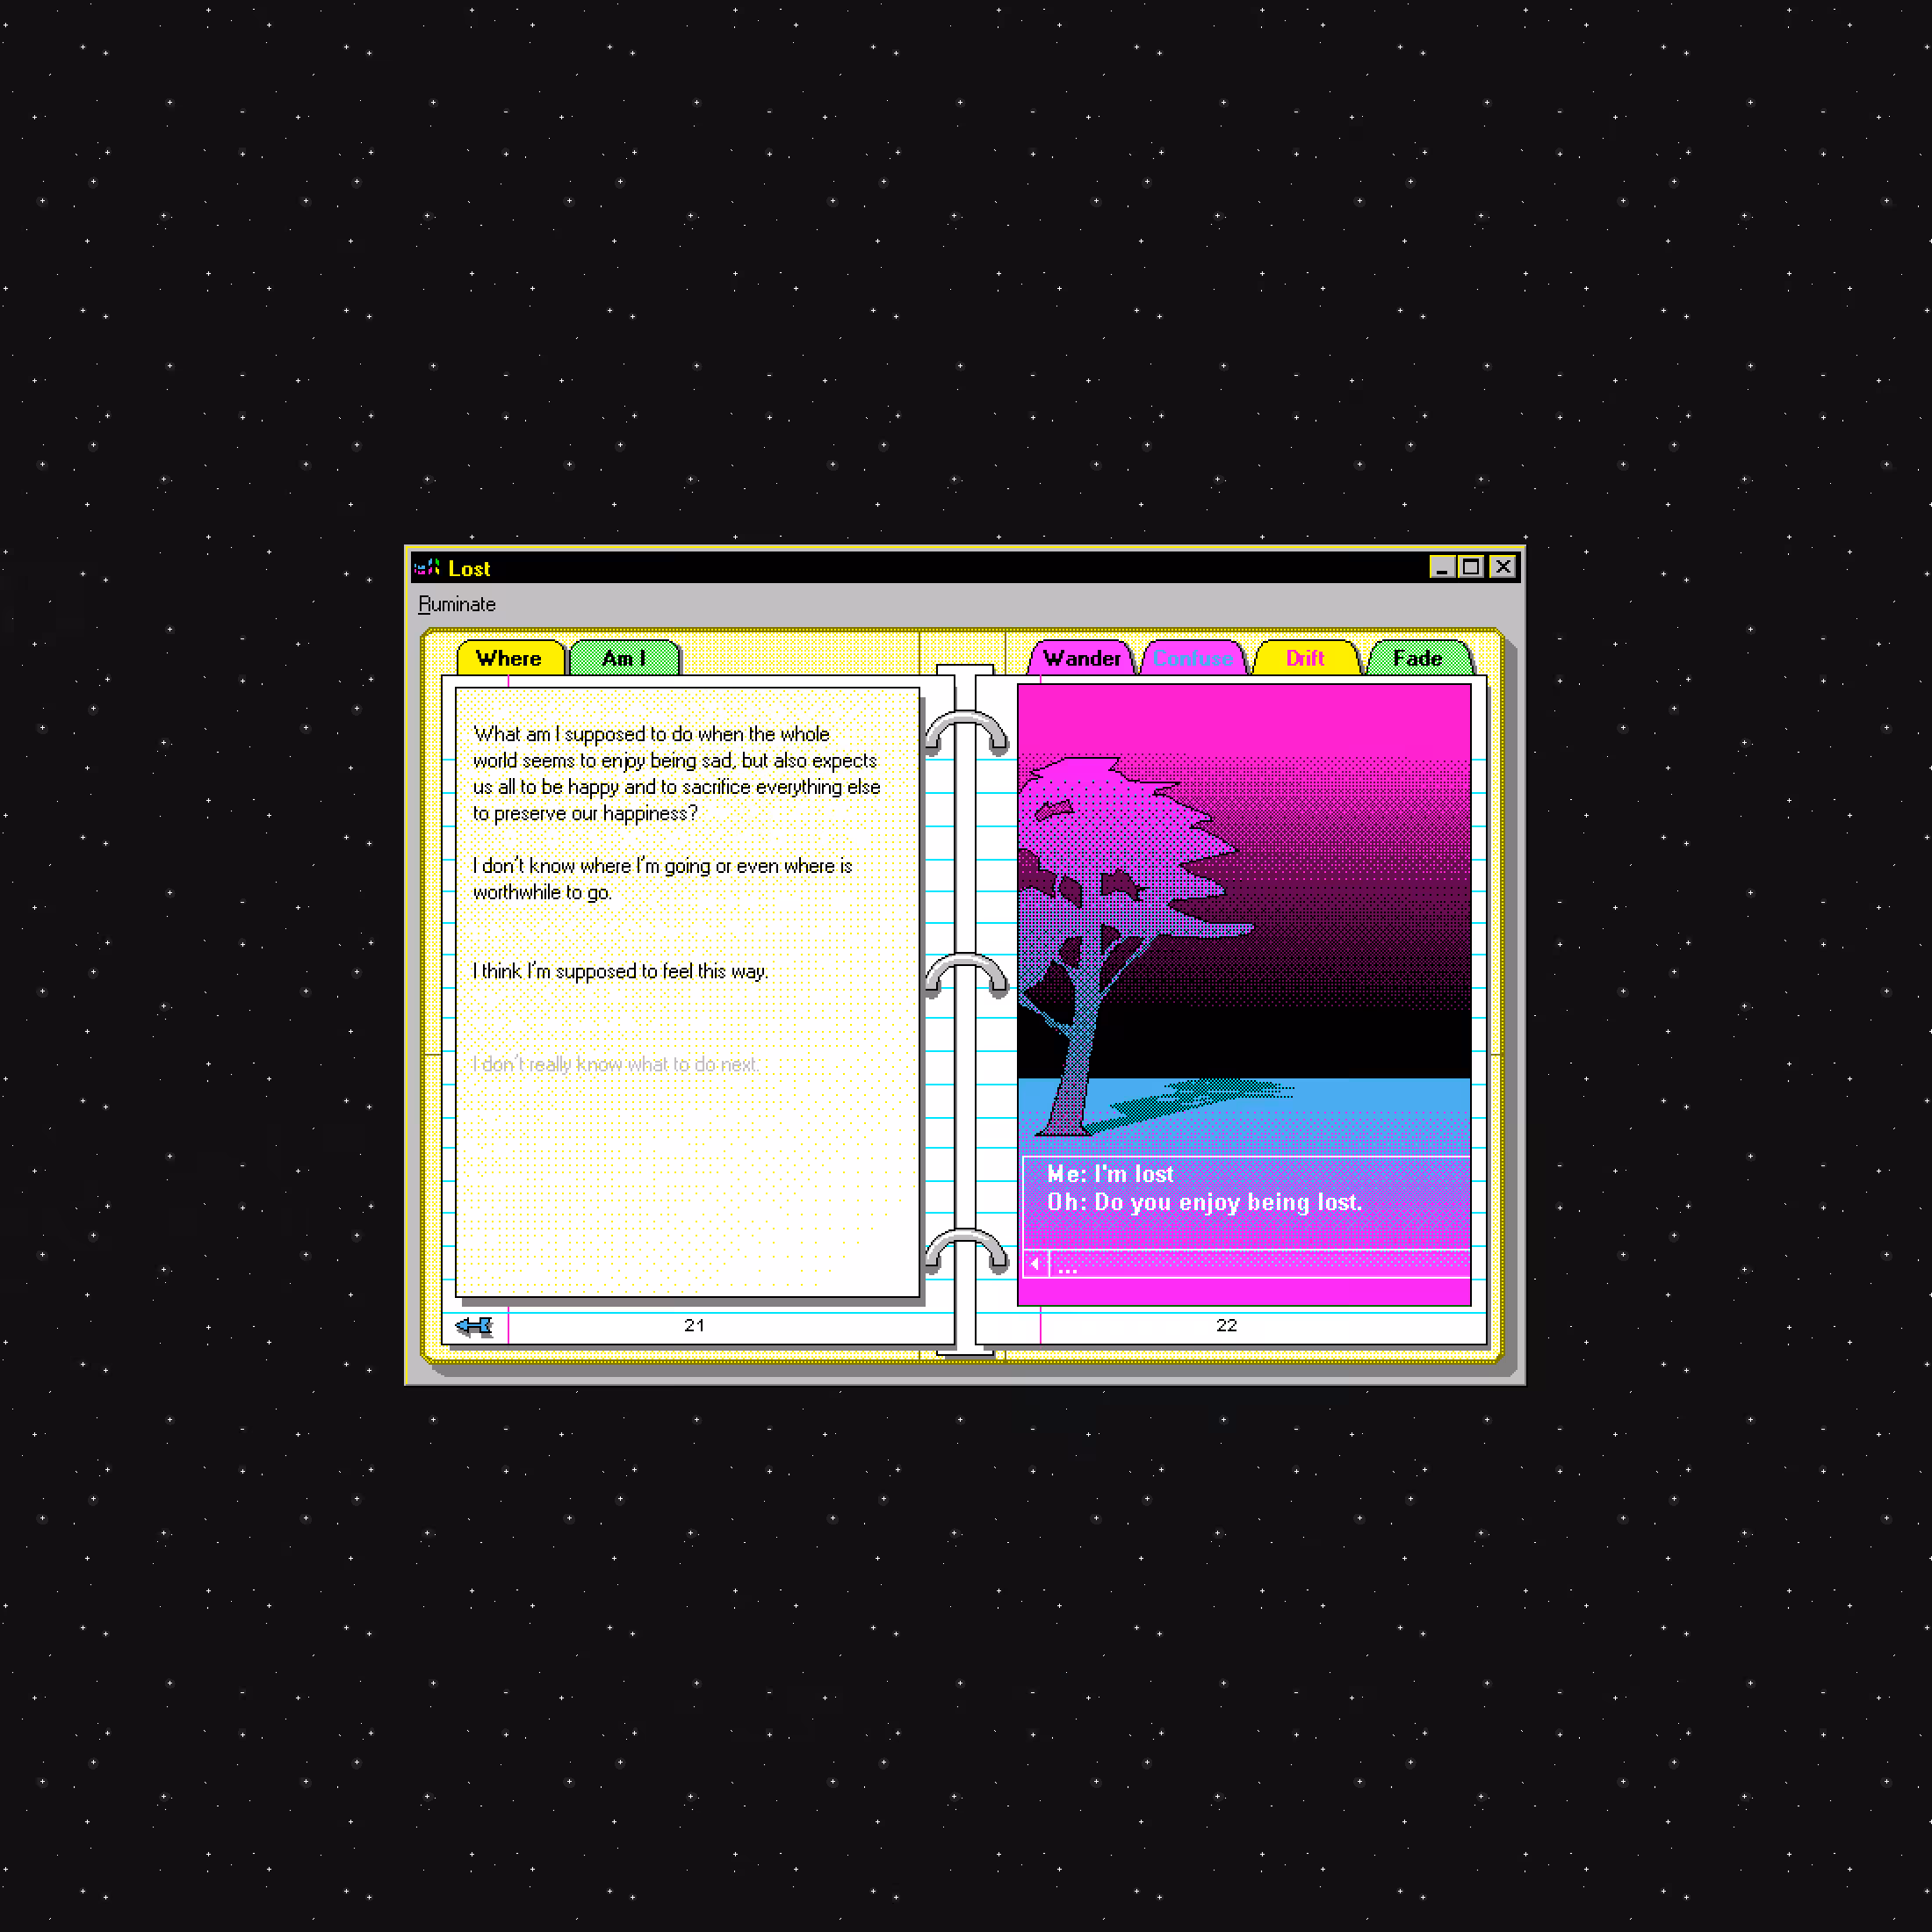
Task: Select the Fade tab
Action: point(1418,658)
